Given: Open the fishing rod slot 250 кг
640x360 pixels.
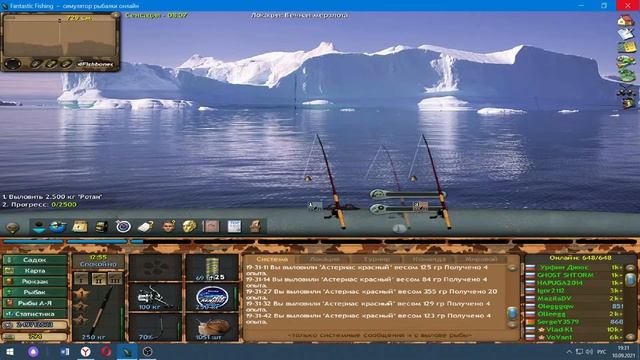Looking at the screenshot, I should coord(98,313).
